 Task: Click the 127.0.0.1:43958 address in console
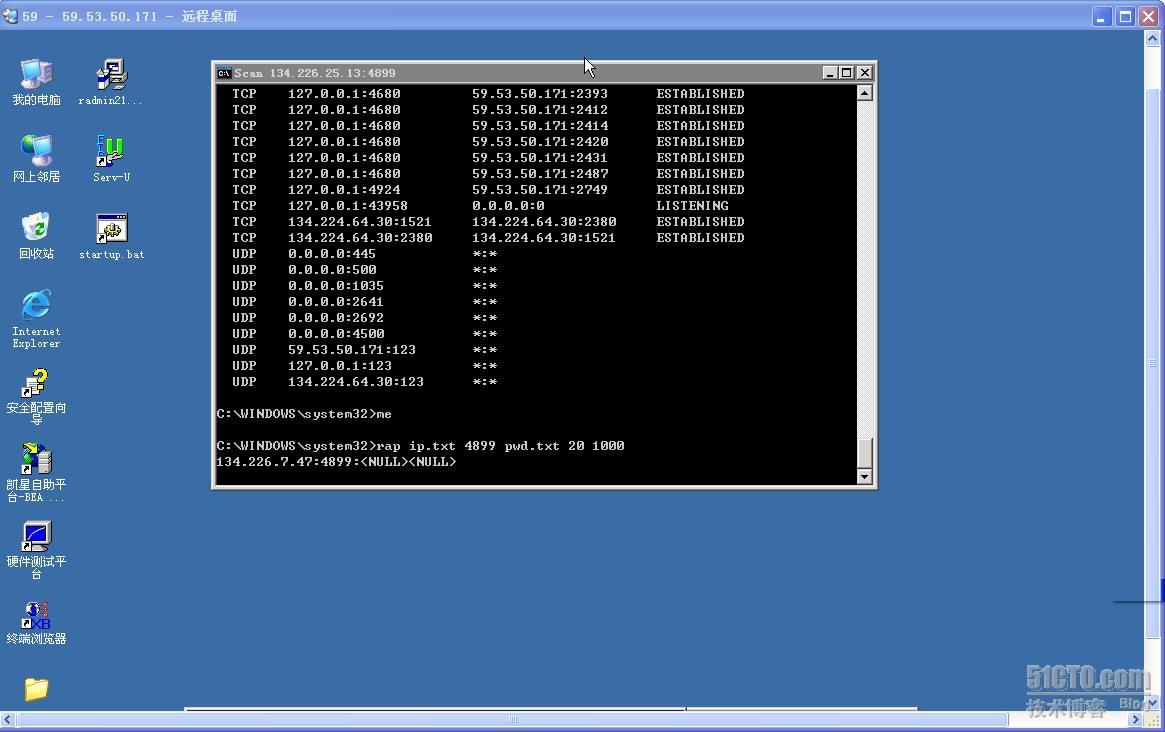(348, 206)
